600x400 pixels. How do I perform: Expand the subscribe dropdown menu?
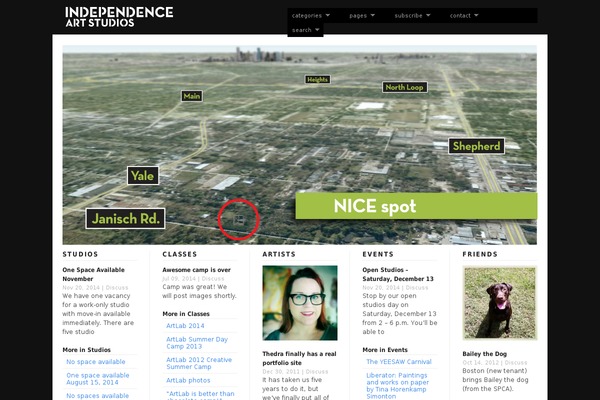coord(412,16)
